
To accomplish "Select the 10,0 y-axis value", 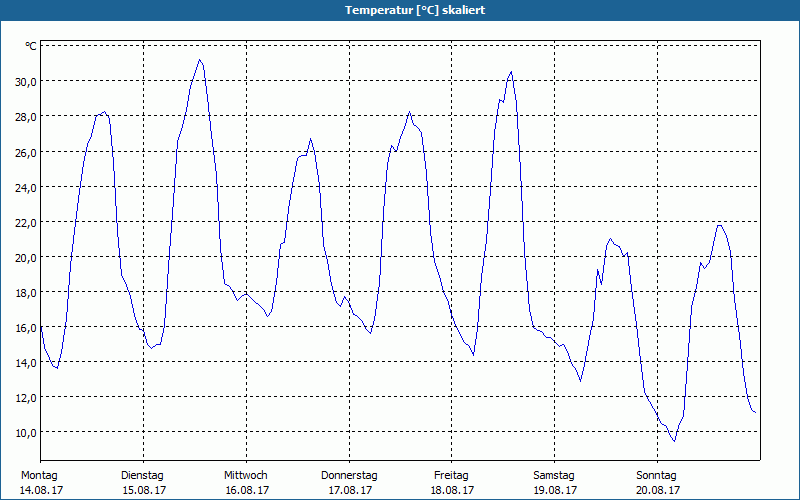I will tap(26, 433).
